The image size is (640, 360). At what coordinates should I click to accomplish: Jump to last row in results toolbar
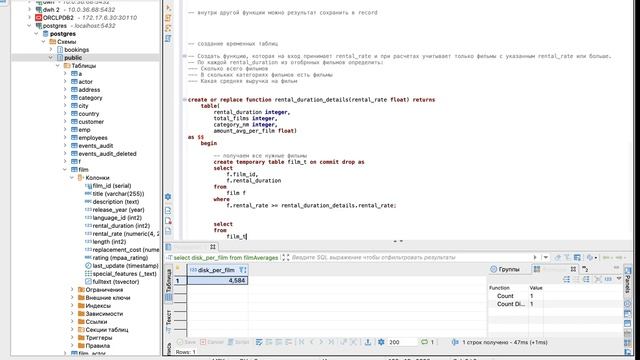[331, 342]
